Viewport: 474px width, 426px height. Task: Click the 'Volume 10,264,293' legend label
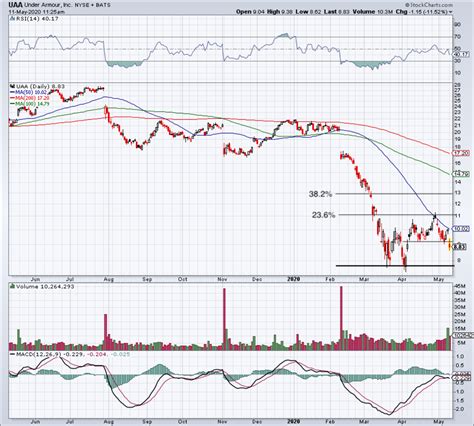[x=45, y=286]
